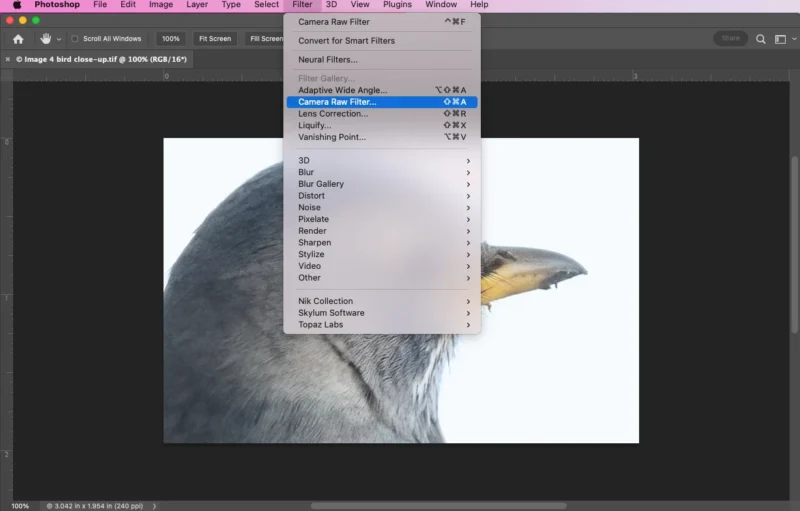This screenshot has width=800, height=511.
Task: Click the Home icon in options bar
Action: click(x=18, y=39)
